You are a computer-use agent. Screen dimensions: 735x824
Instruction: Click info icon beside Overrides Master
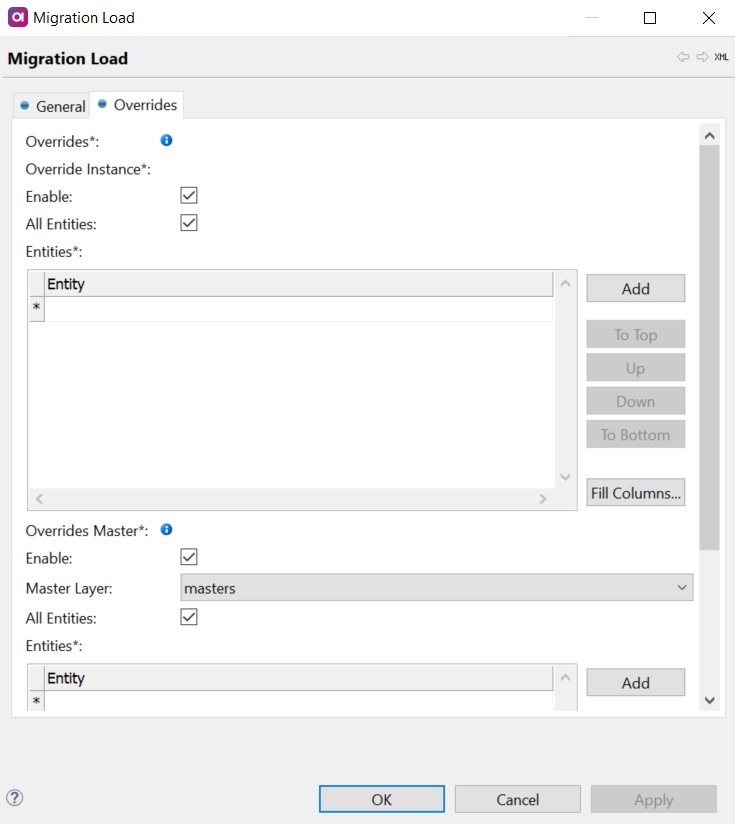coord(167,530)
